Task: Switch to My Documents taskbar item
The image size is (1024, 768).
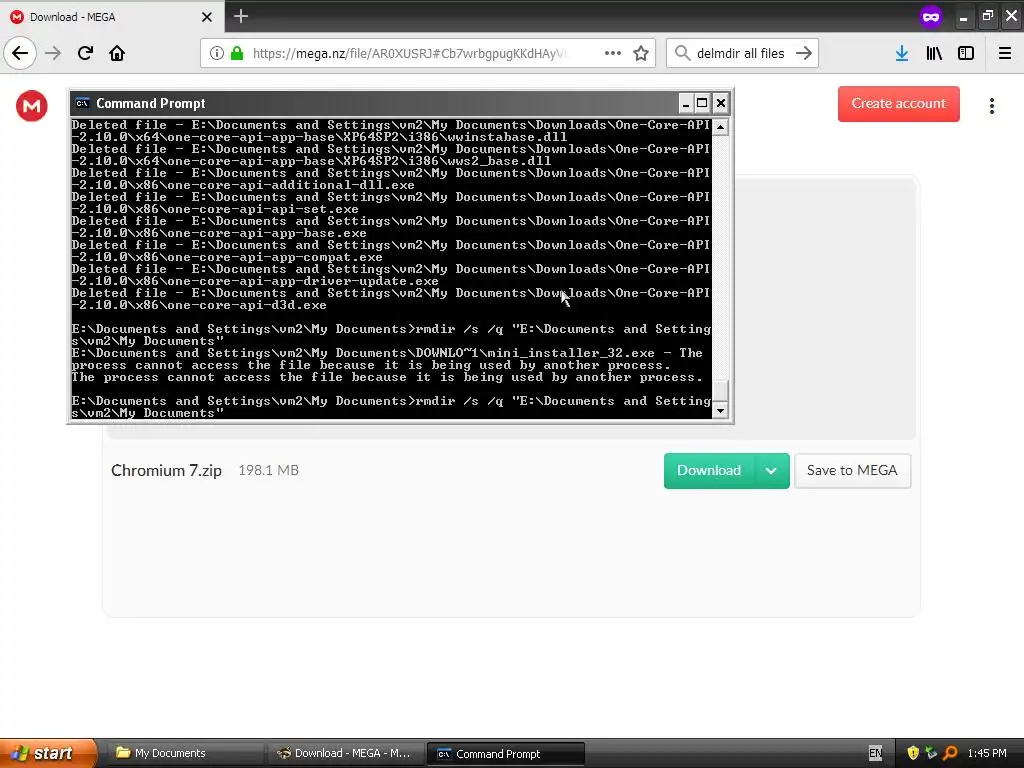Action: (x=184, y=753)
